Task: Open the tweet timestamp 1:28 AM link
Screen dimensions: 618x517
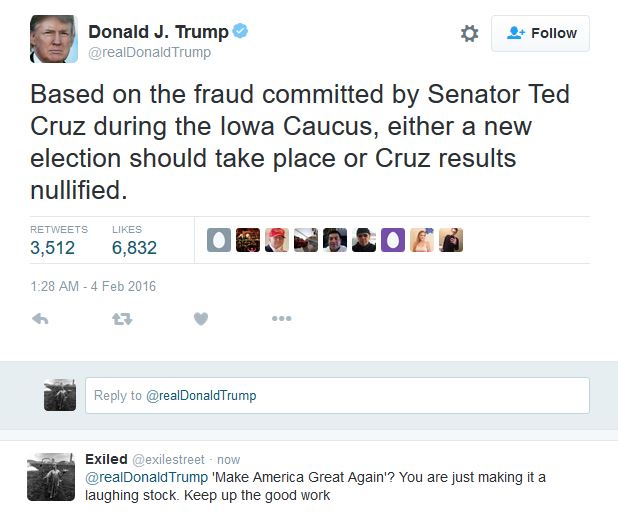Action: (93, 286)
